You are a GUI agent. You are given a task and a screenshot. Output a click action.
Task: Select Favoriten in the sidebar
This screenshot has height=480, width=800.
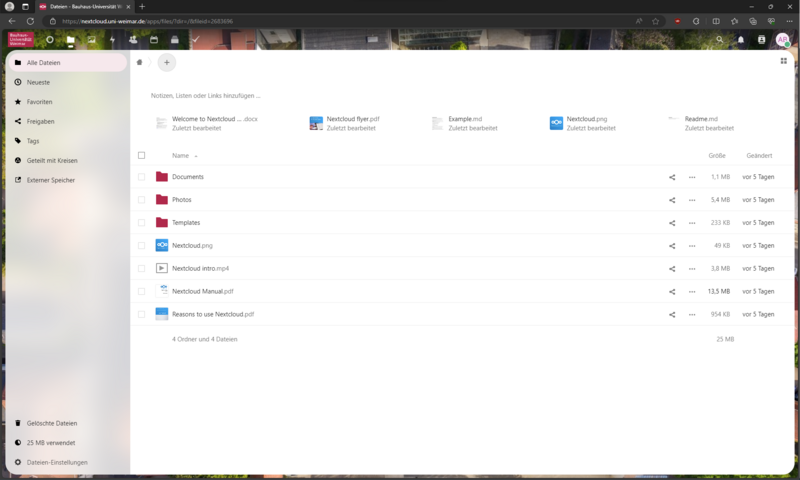point(67,102)
